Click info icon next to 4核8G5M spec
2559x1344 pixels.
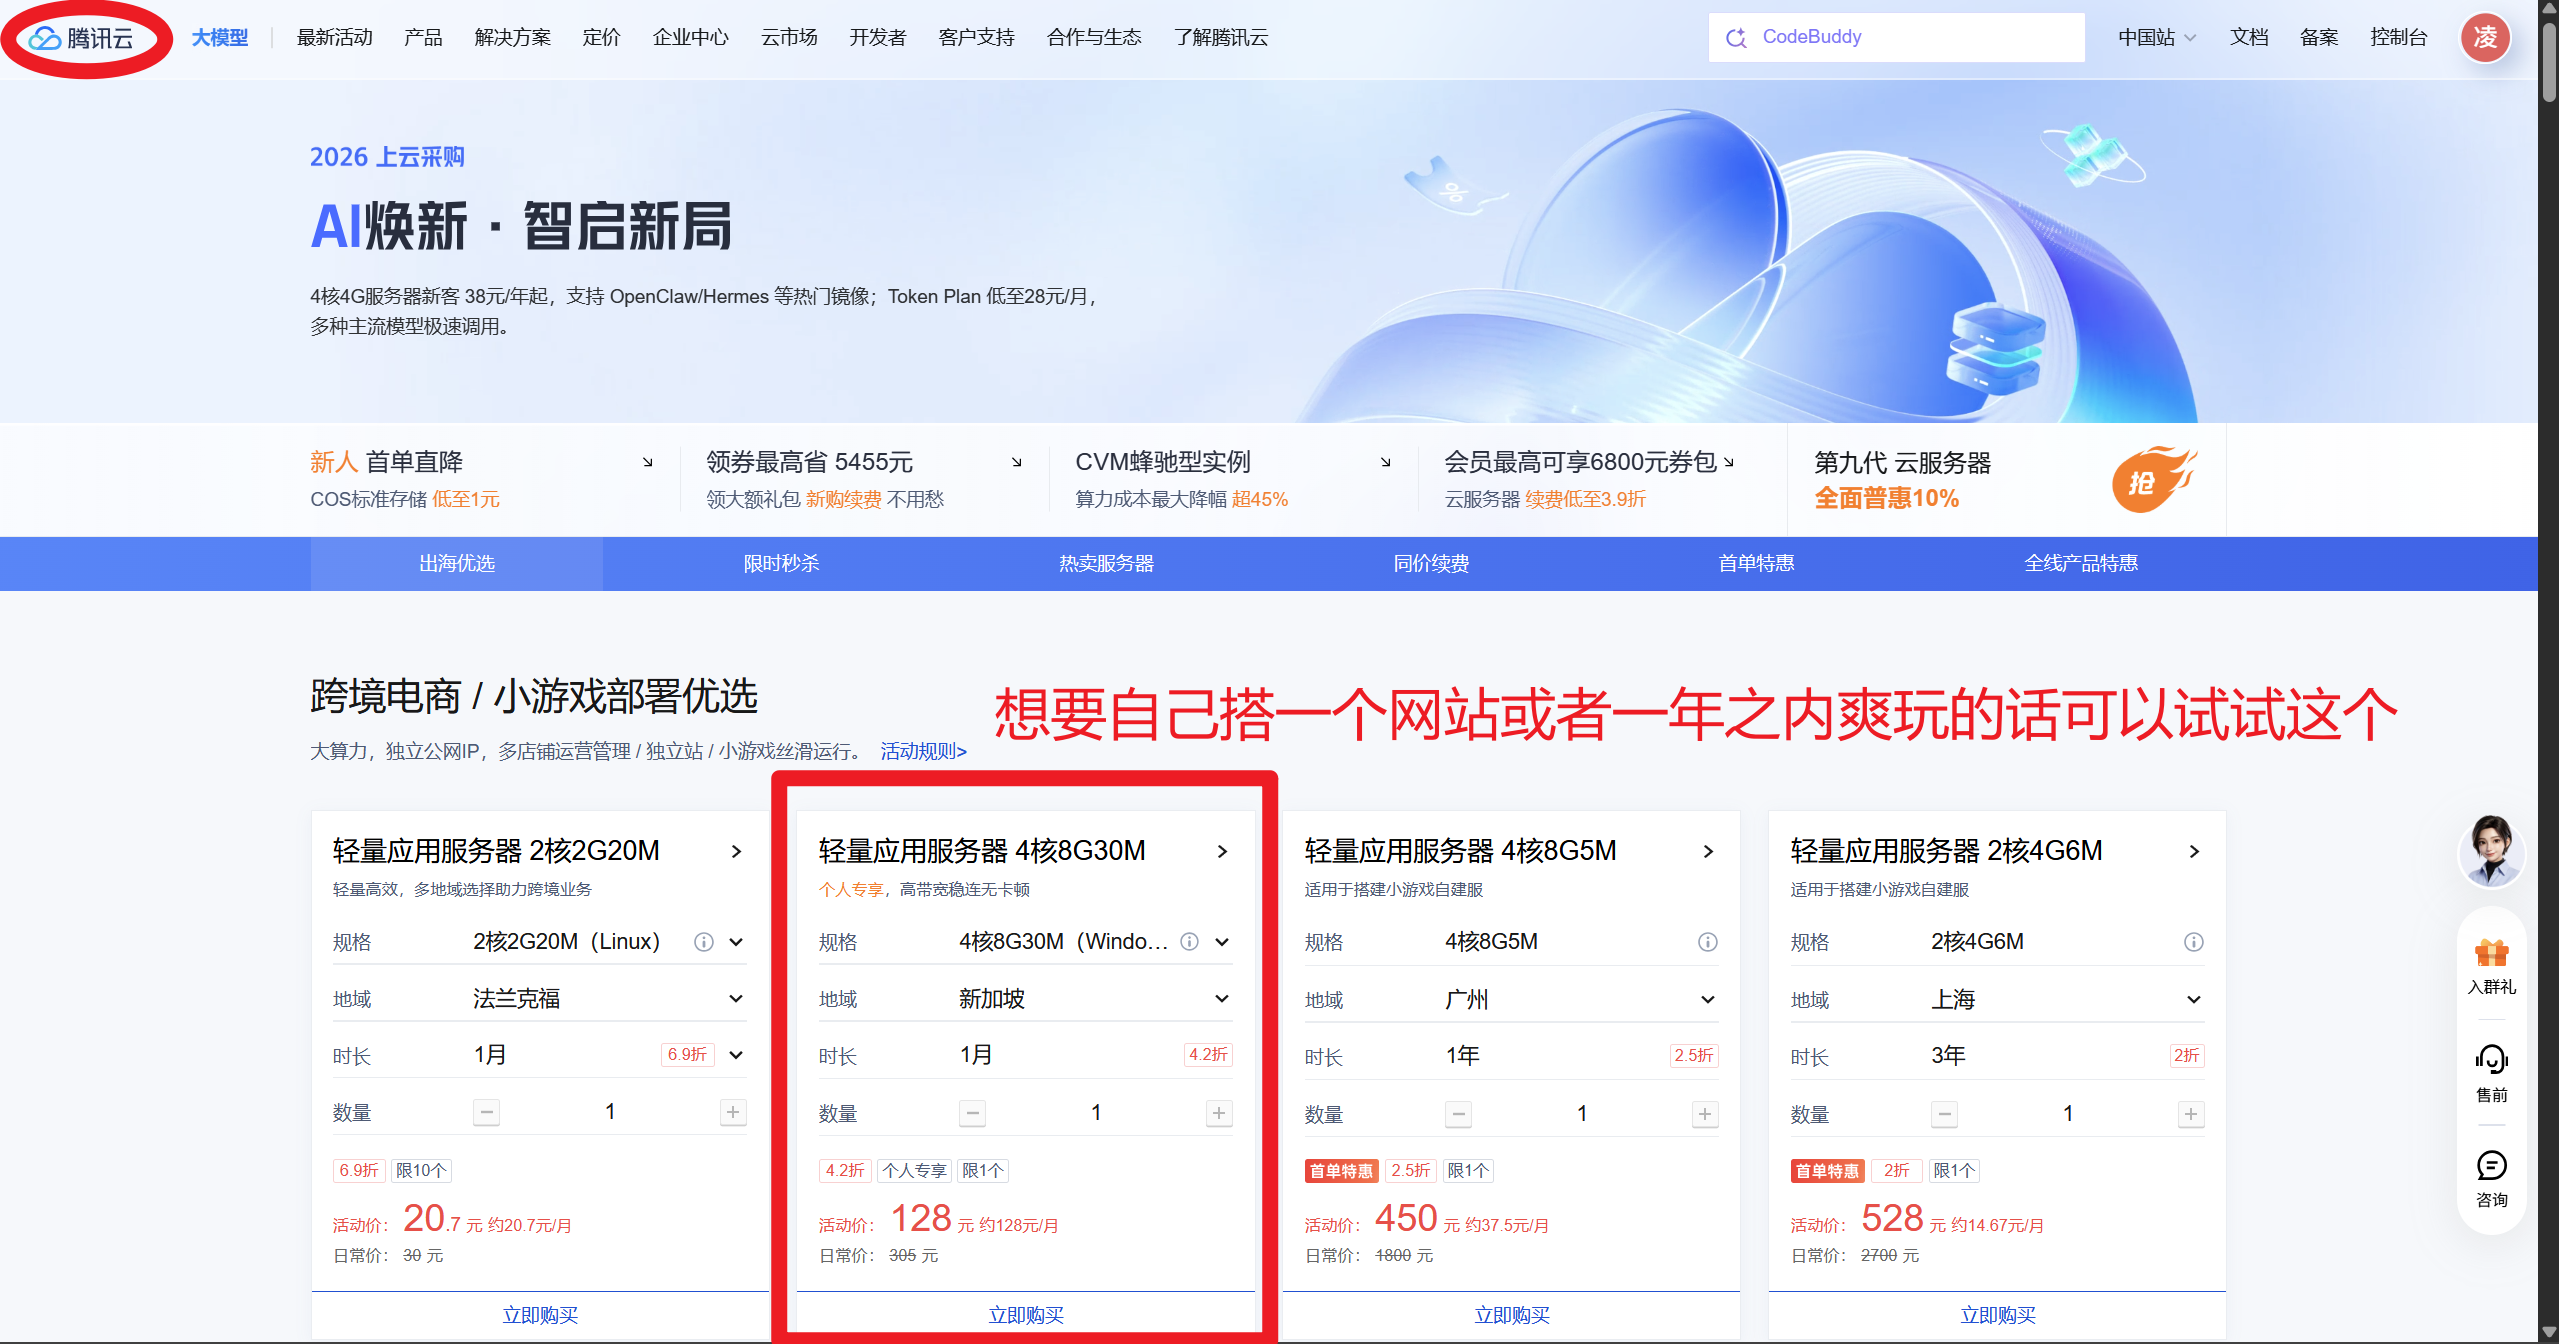pos(1708,942)
